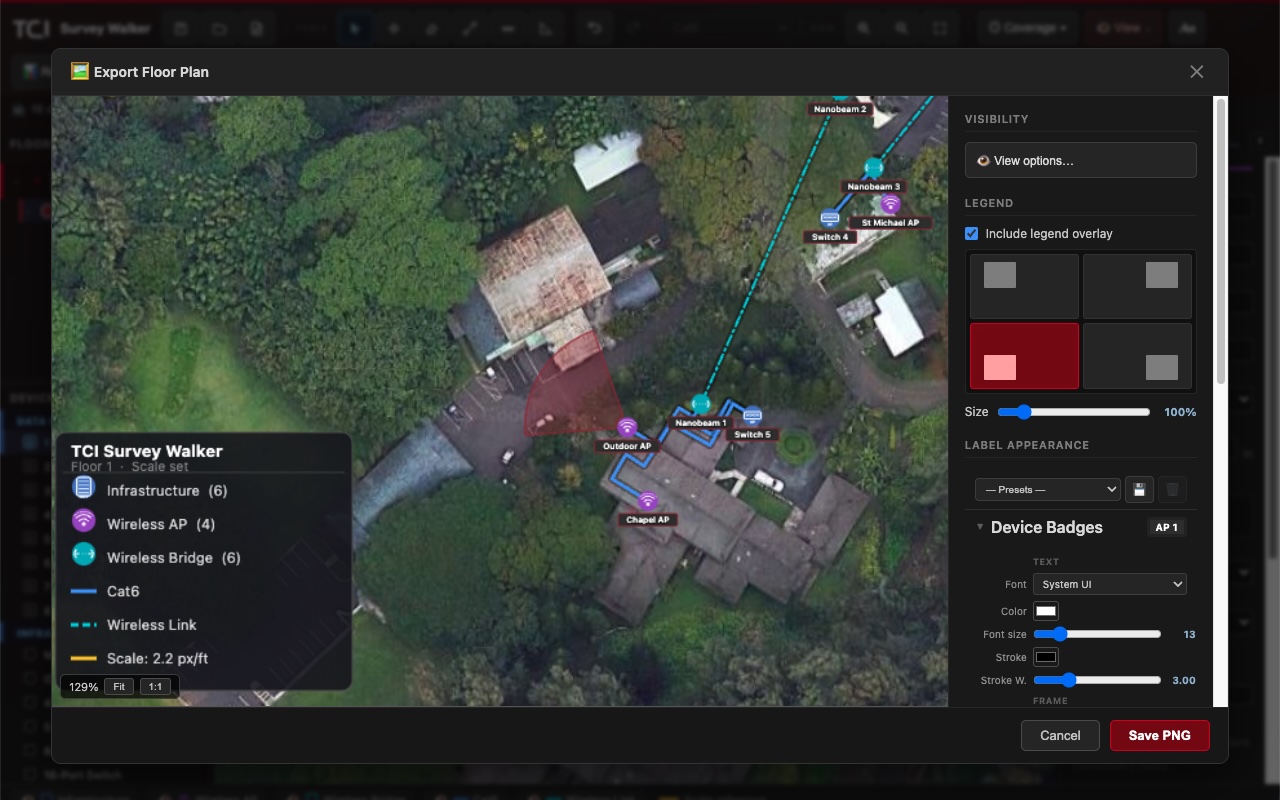Adjust the legend Size slider
This screenshot has width=1280, height=800.
(1073, 412)
